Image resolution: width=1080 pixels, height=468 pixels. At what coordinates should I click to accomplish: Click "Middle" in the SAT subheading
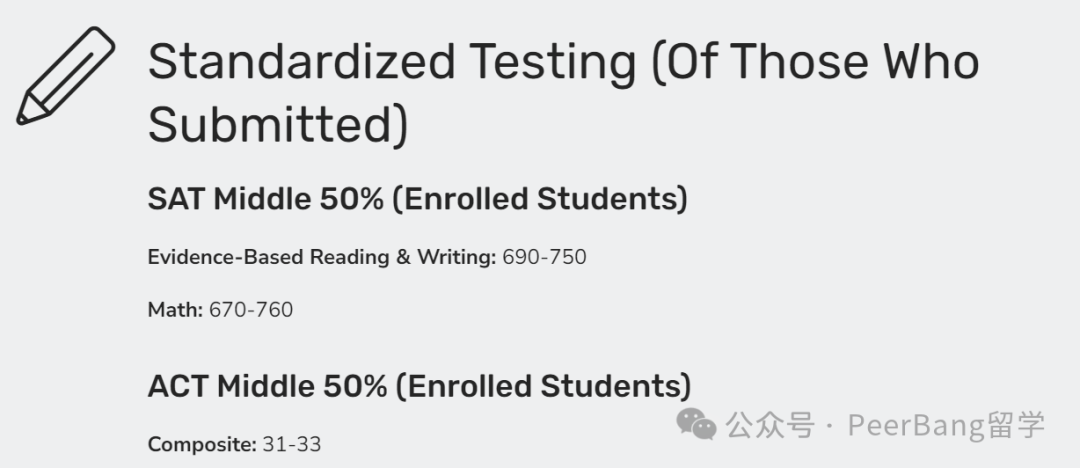262,199
